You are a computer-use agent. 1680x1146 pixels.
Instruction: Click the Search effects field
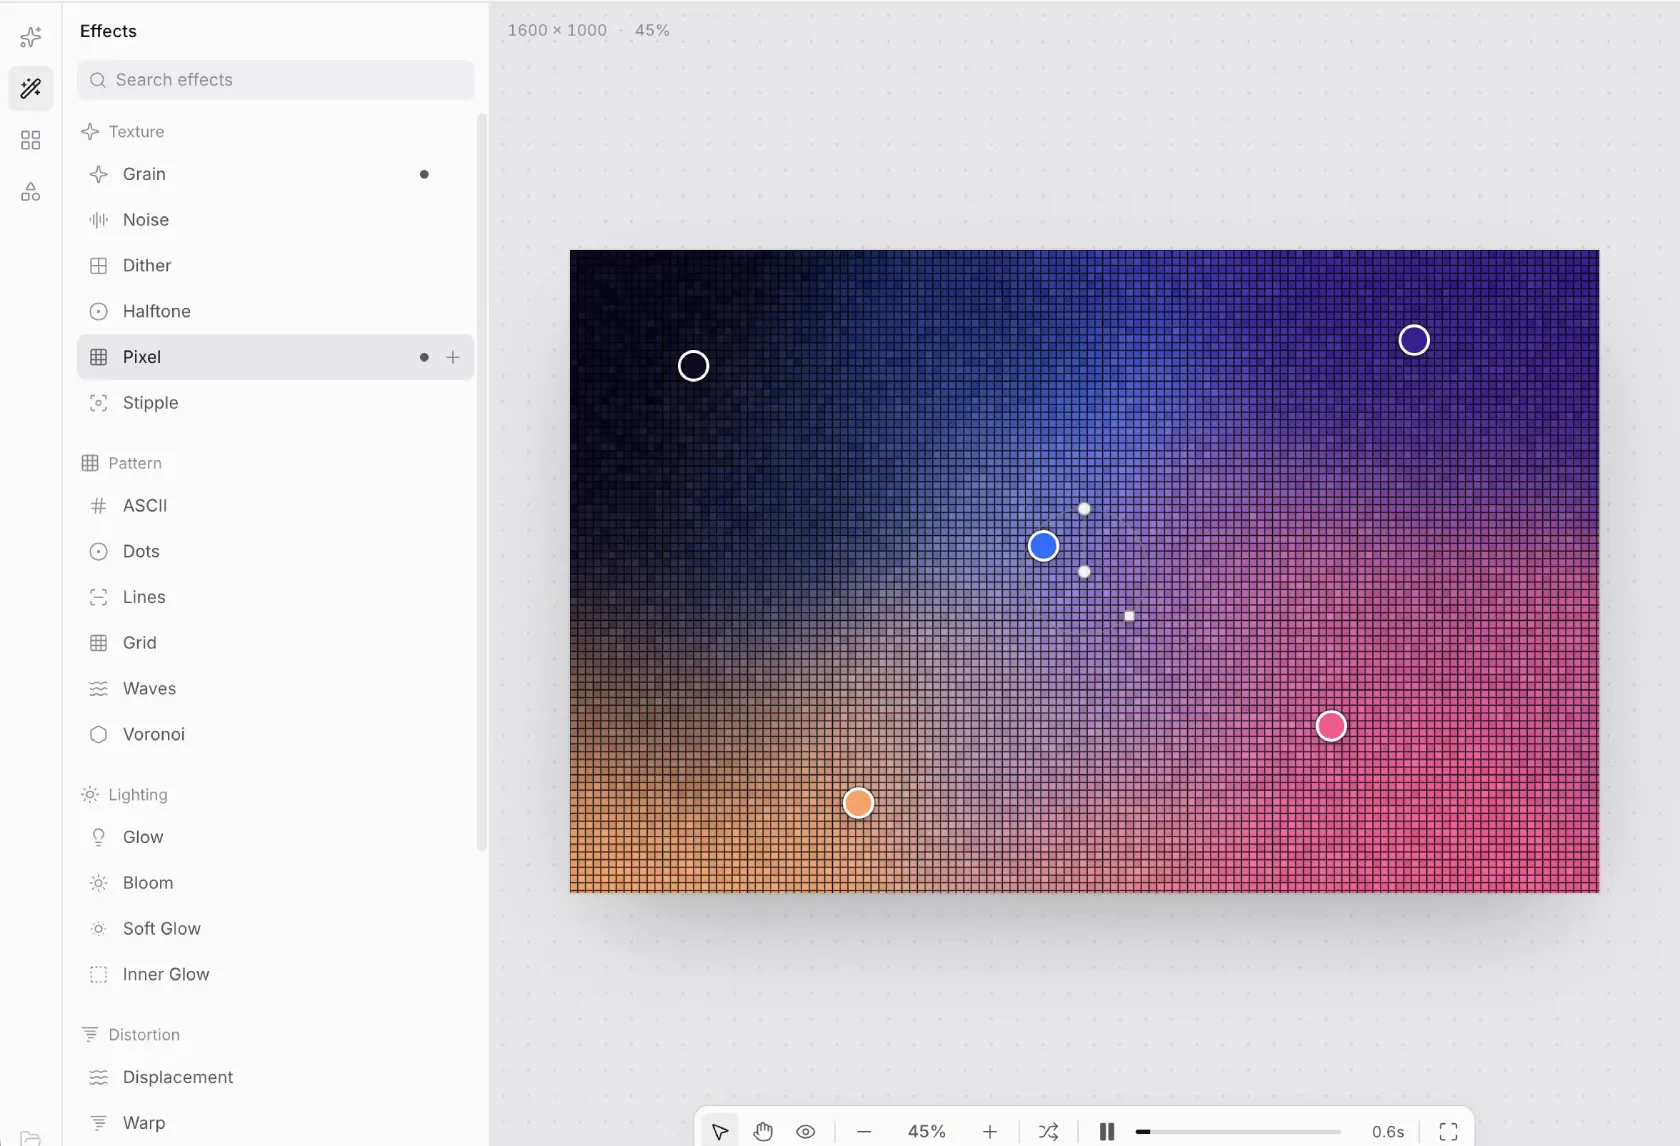point(276,80)
